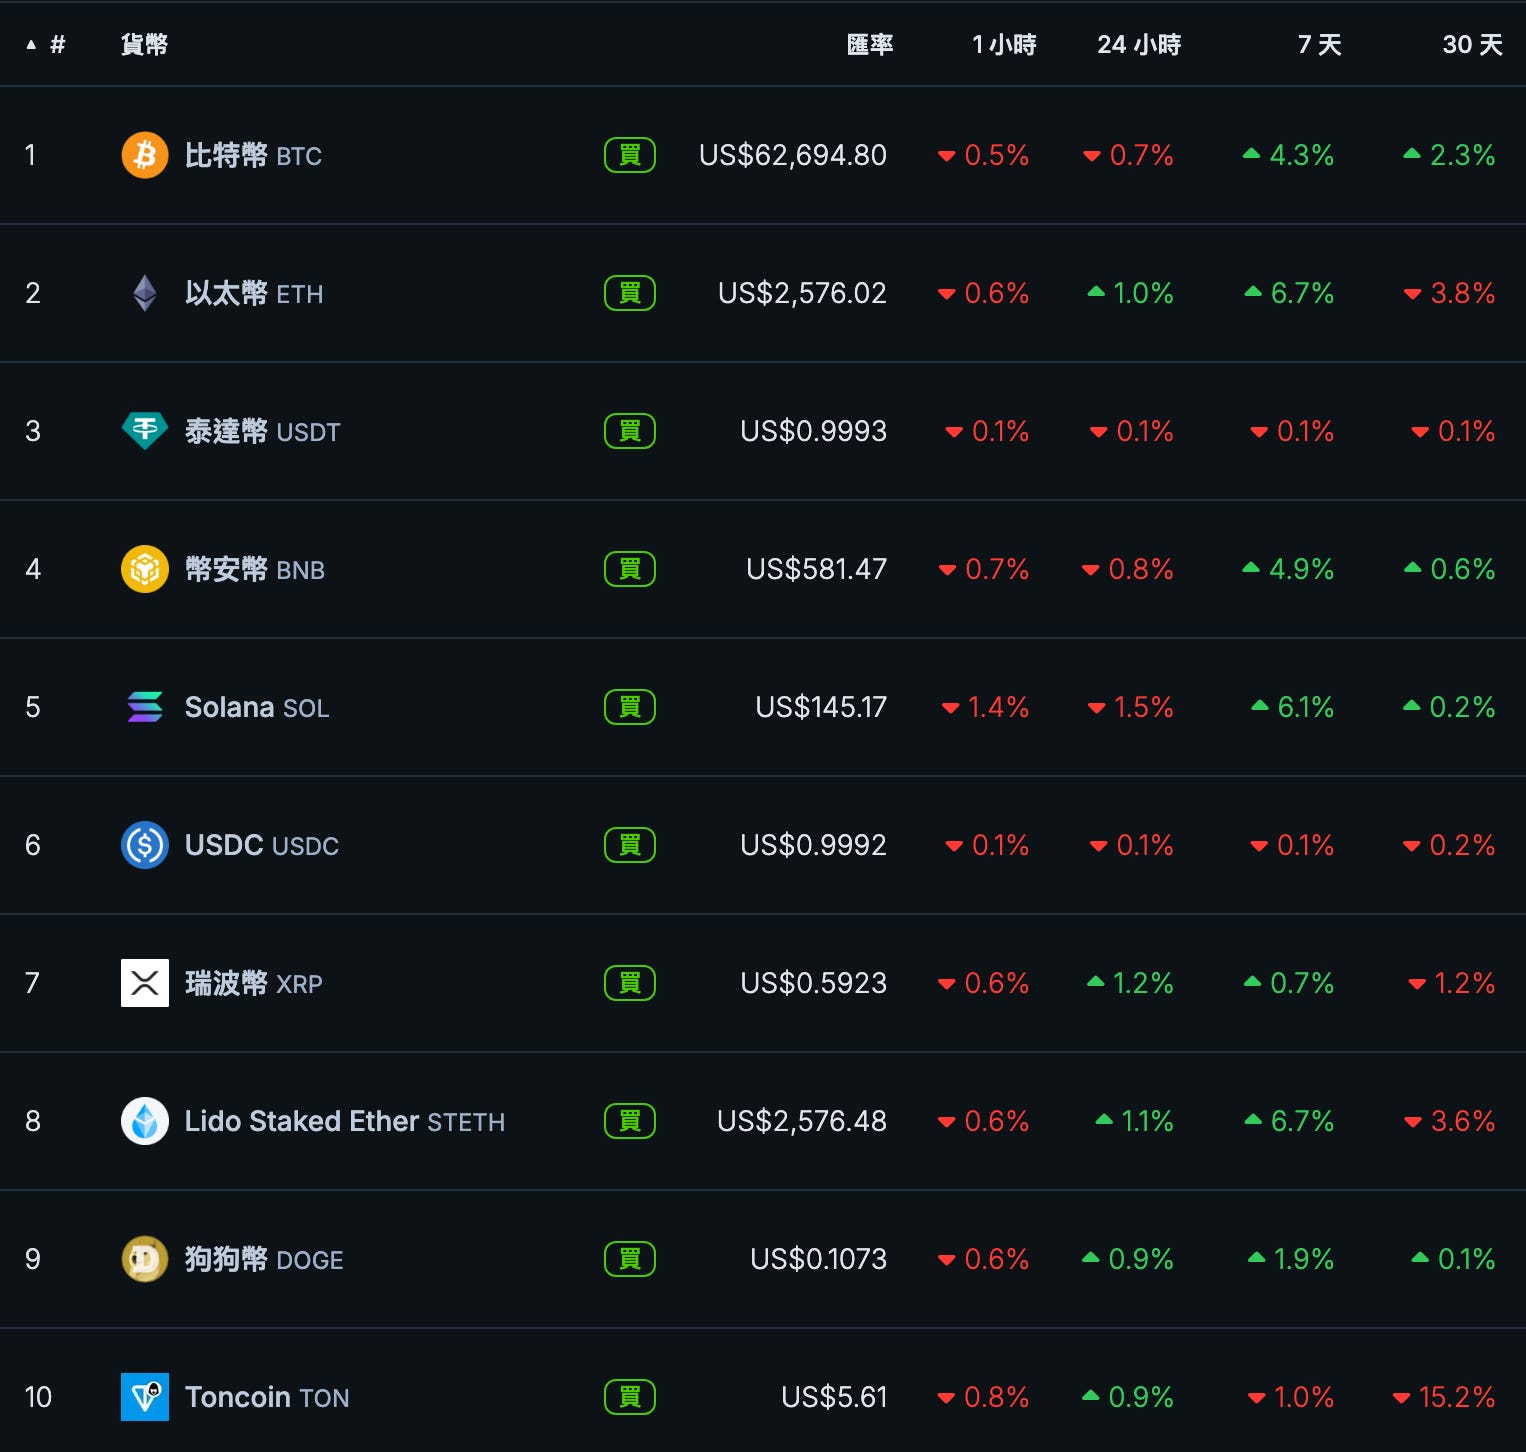Open the USDC coin name link
1526x1452 pixels.
click(262, 845)
